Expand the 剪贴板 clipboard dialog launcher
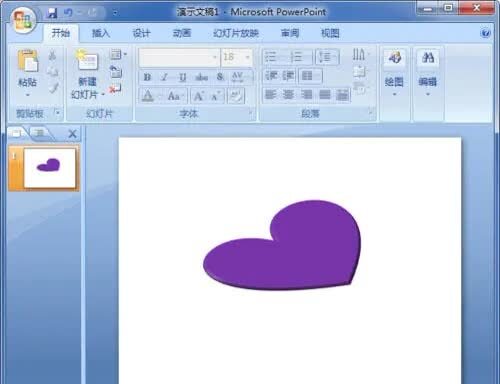The image size is (500, 384). [57, 113]
